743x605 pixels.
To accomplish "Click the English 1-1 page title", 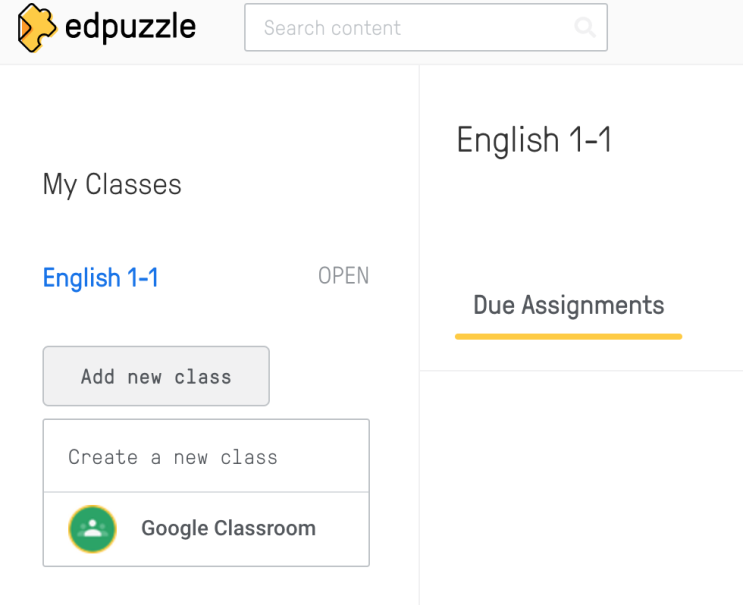I will coord(534,140).
